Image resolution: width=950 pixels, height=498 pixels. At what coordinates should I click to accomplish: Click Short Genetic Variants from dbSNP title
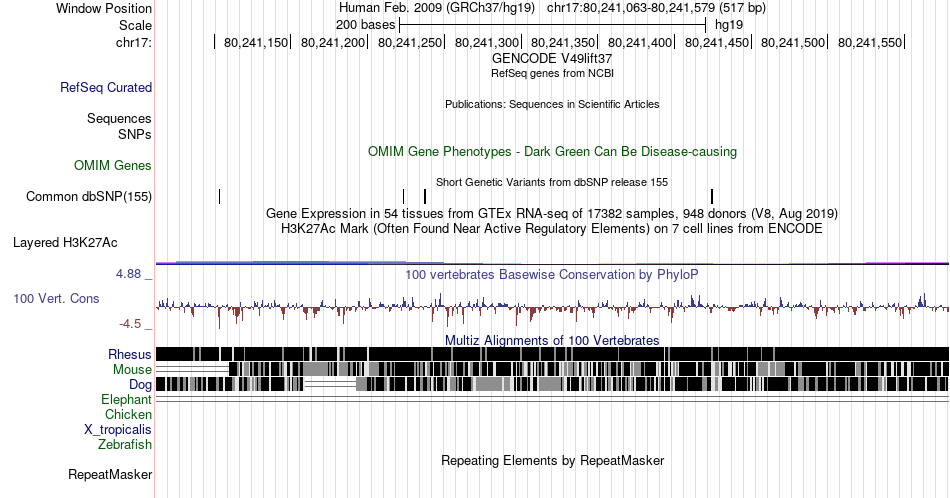click(552, 182)
